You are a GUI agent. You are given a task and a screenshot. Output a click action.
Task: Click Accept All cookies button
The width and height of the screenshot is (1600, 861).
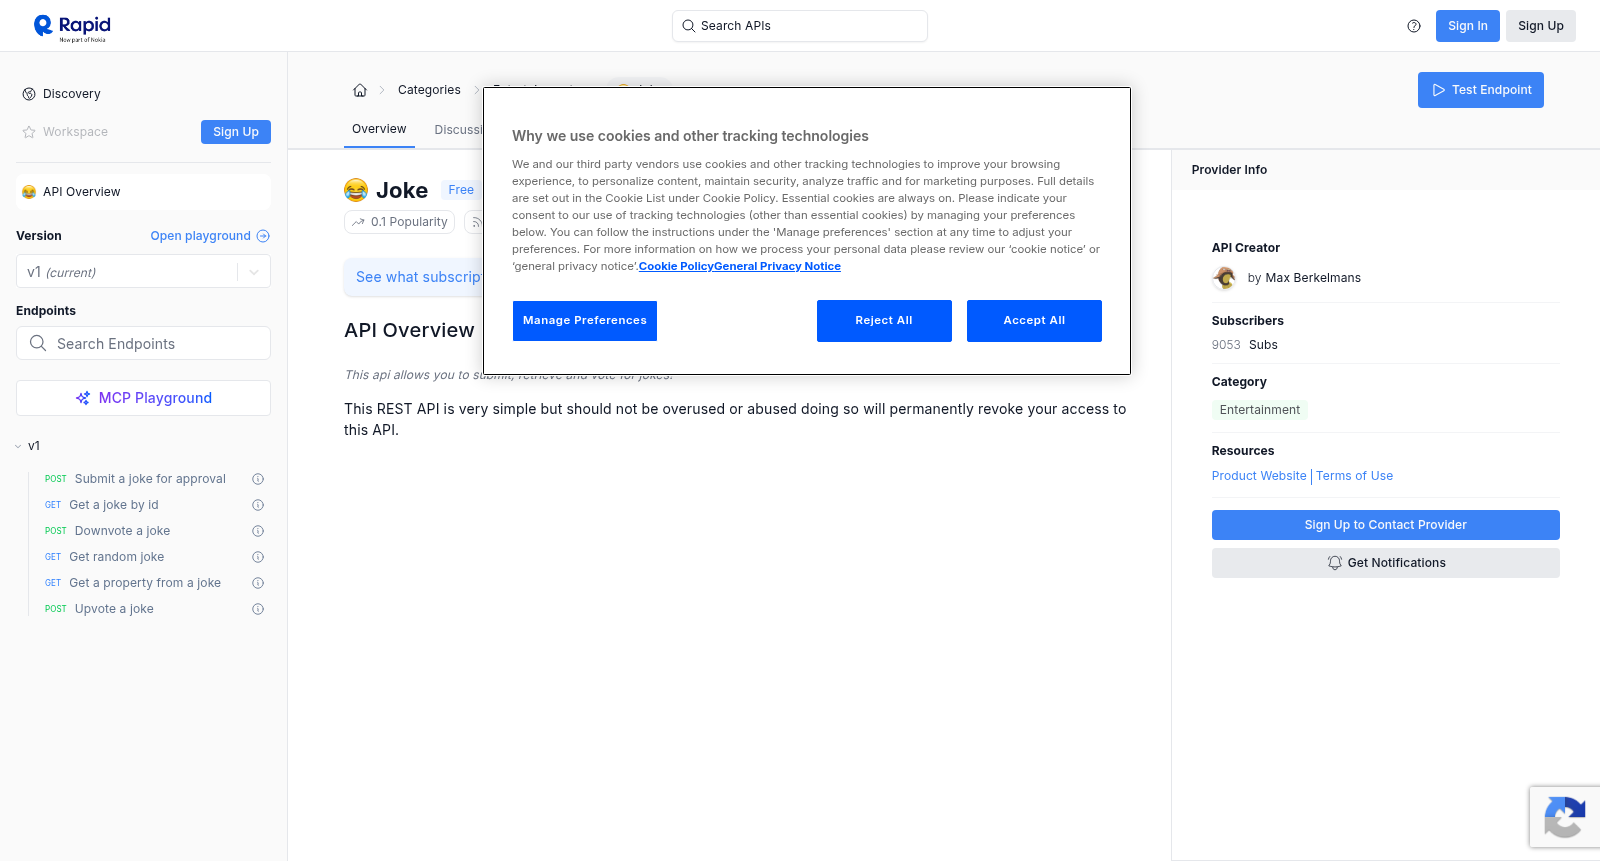(1034, 321)
